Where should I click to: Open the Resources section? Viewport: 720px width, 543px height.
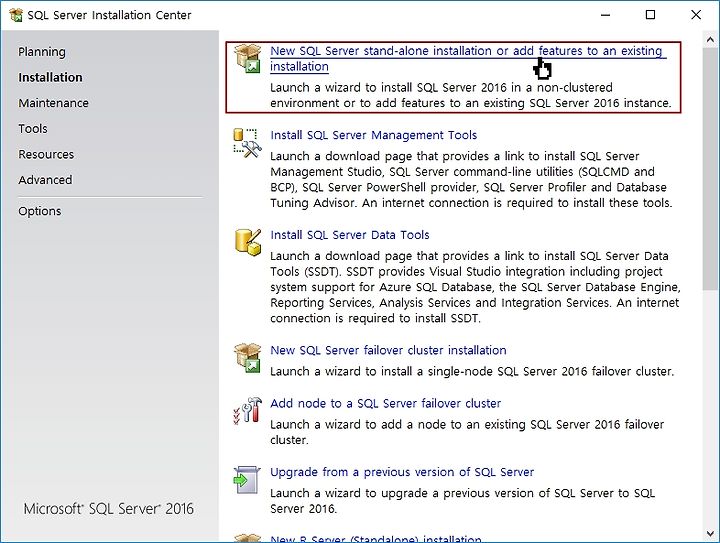[x=46, y=154]
